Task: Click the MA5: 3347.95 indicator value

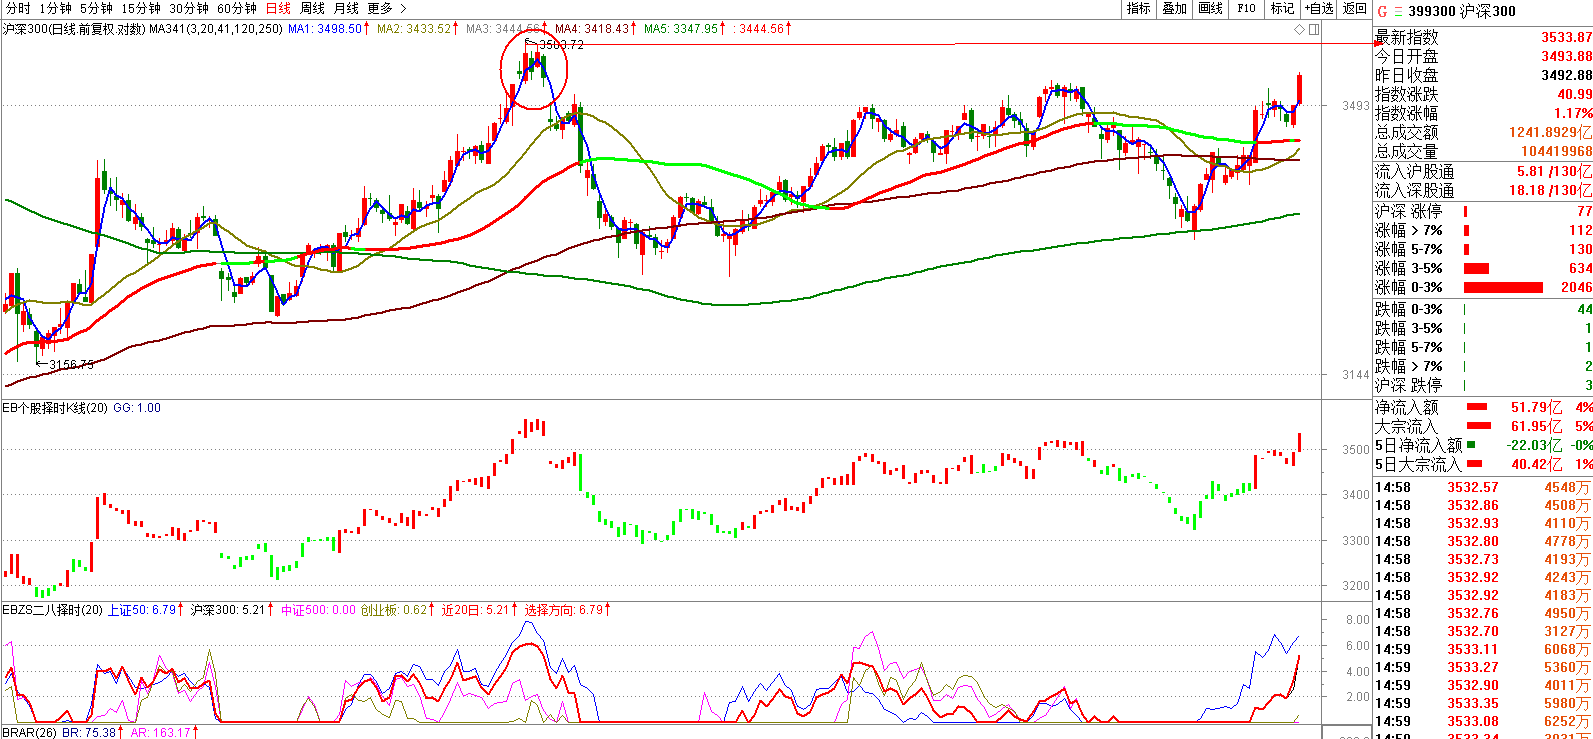Action: 681,29
